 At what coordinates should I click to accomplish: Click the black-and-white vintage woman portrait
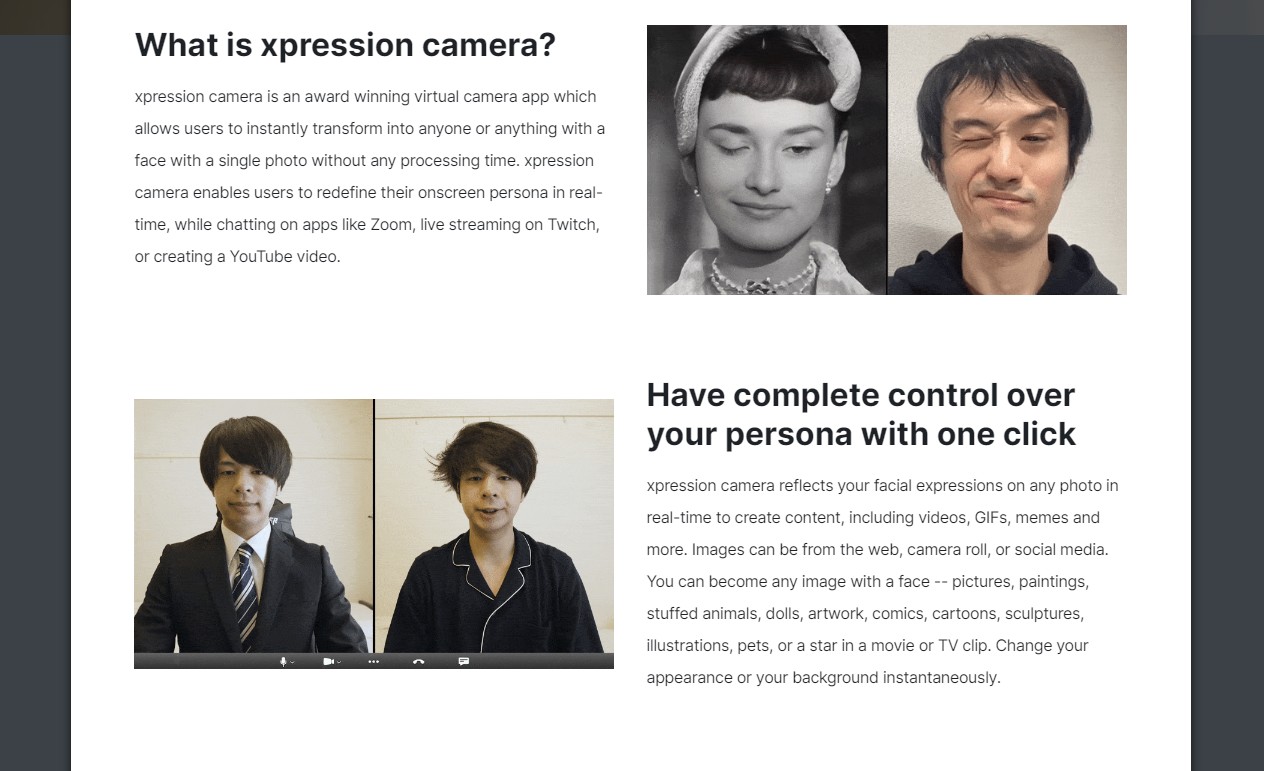767,160
